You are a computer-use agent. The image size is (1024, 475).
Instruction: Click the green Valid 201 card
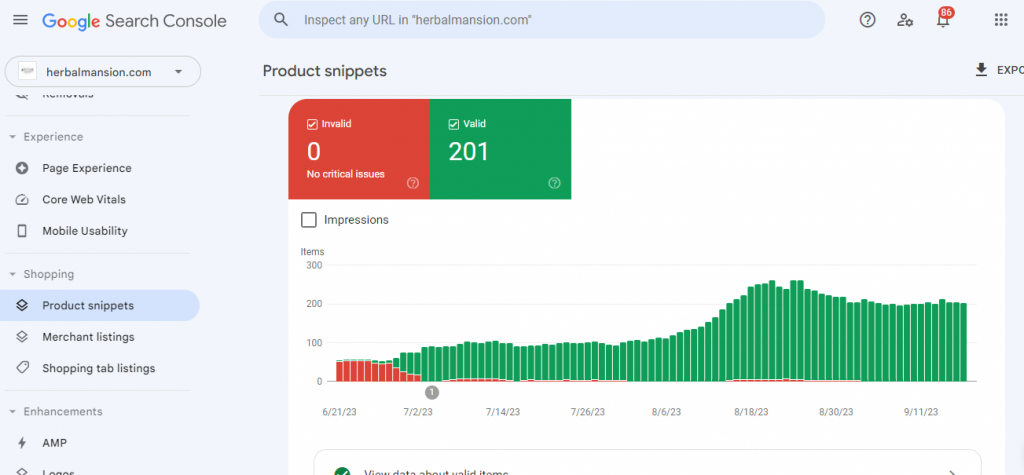(500, 149)
